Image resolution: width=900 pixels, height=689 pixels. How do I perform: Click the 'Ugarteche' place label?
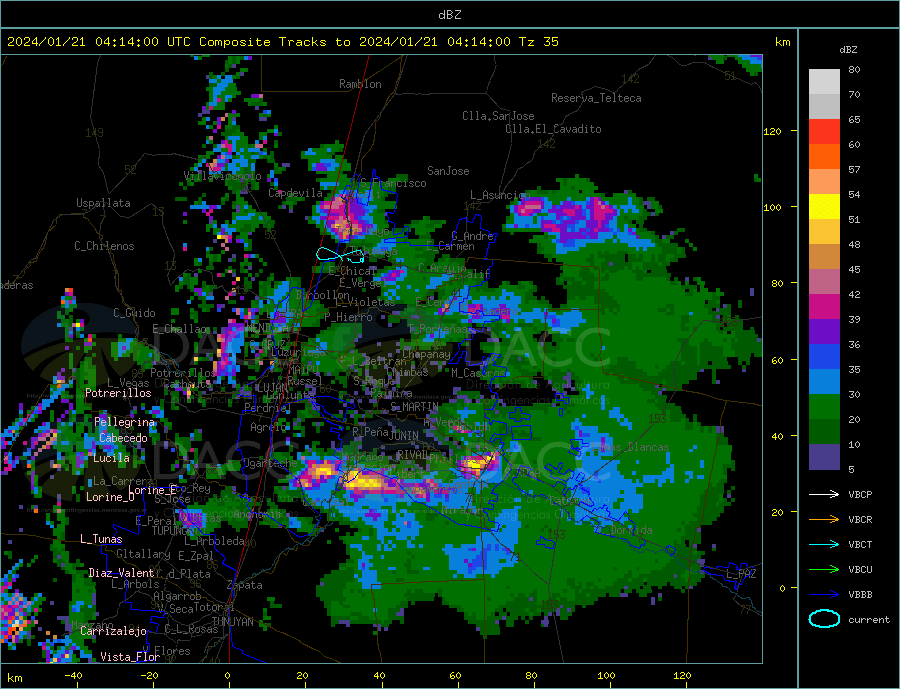tap(270, 463)
